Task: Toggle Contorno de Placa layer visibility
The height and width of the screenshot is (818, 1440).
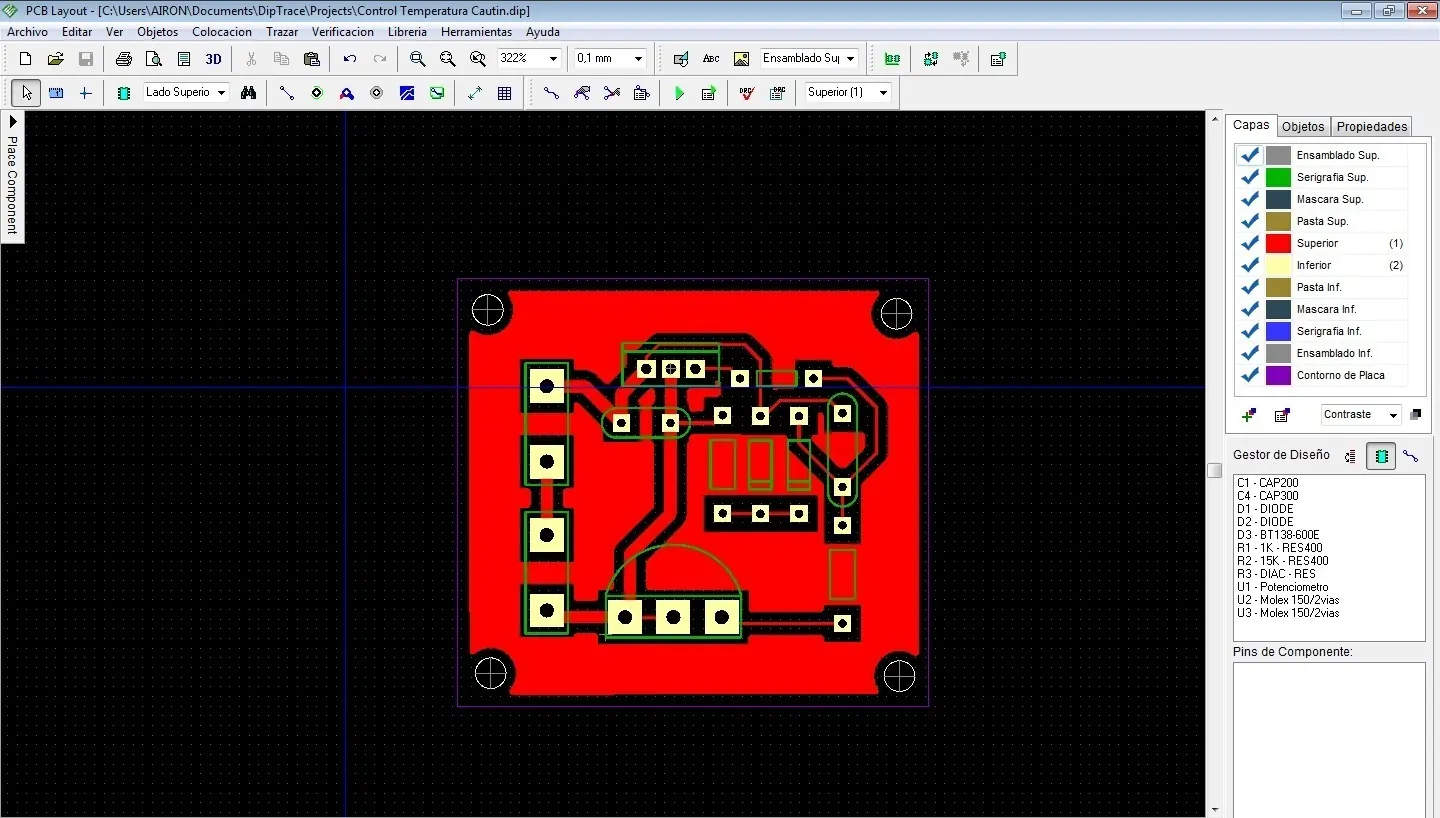Action: click(x=1249, y=376)
